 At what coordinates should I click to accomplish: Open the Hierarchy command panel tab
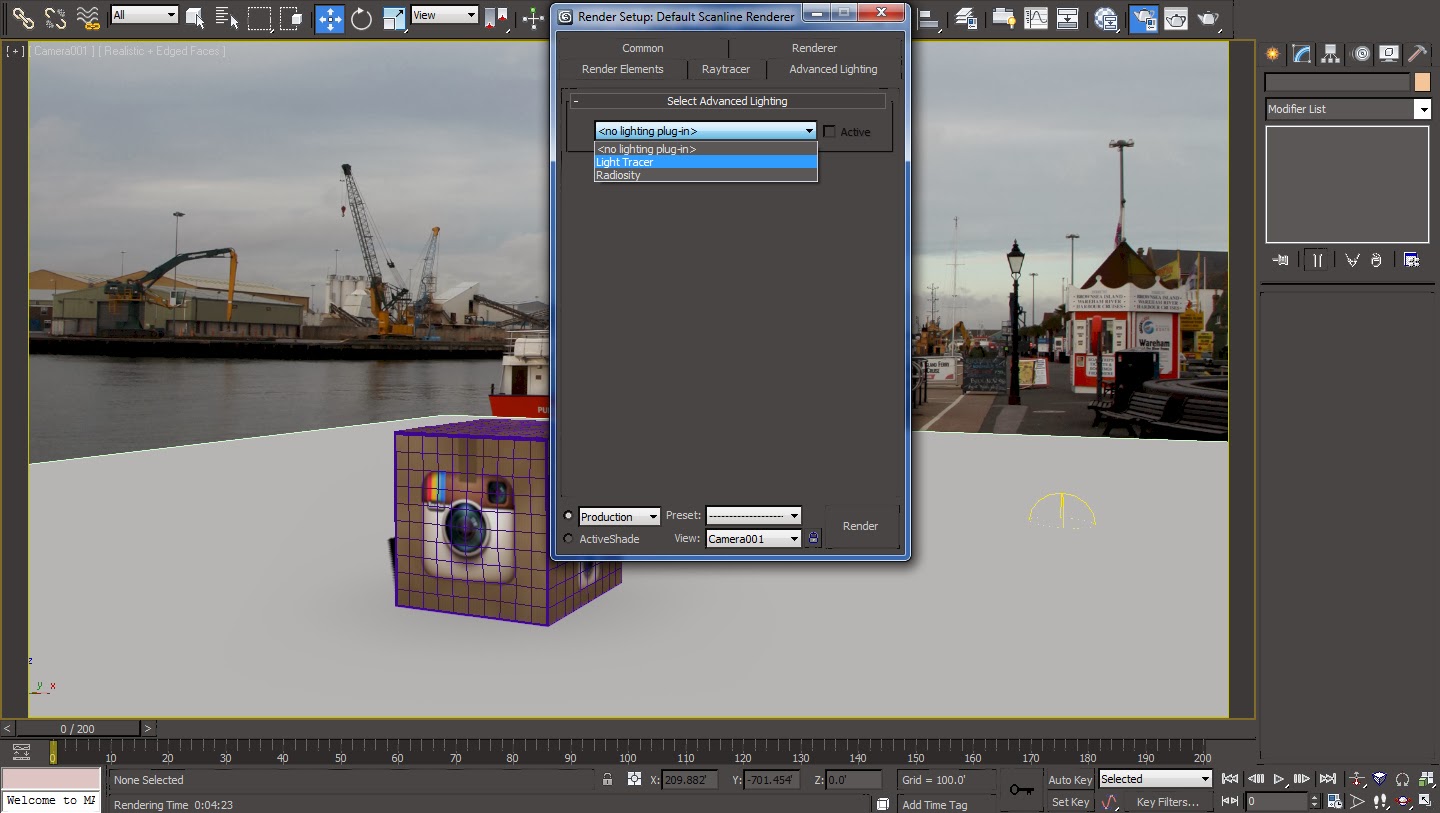1330,54
